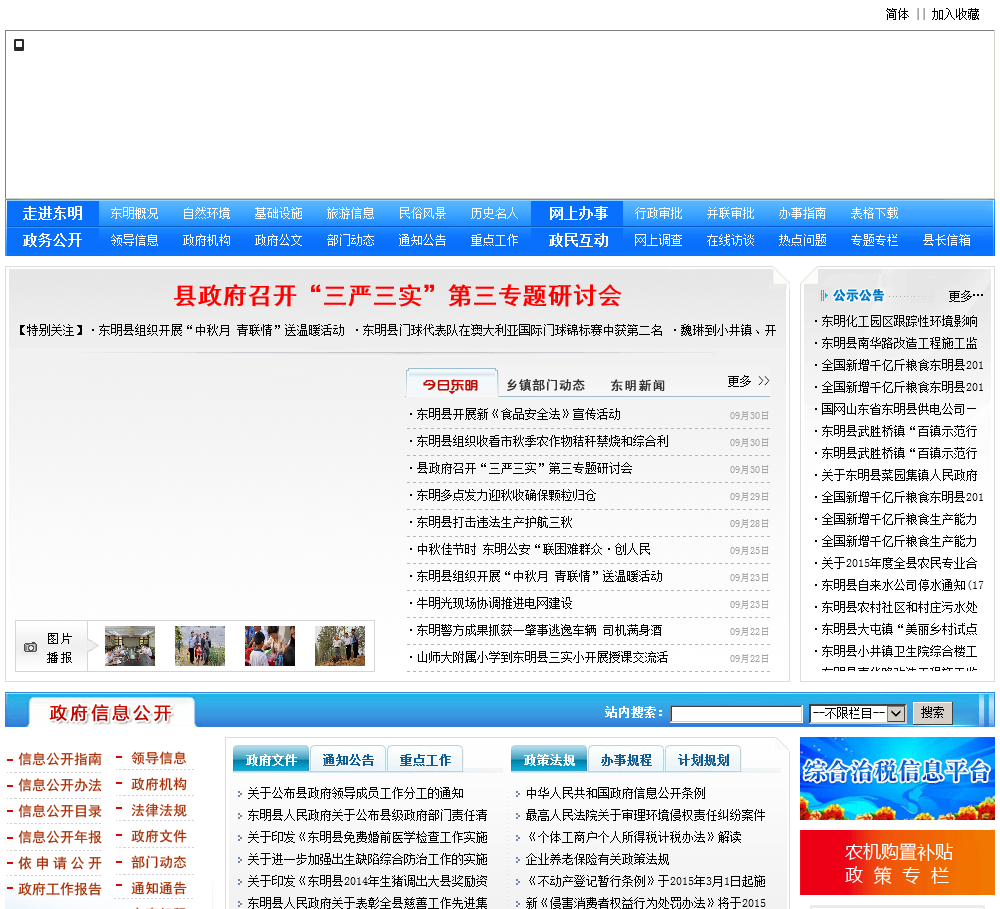Go to 表格下载 in navigation bar
1000x909 pixels.
874,213
